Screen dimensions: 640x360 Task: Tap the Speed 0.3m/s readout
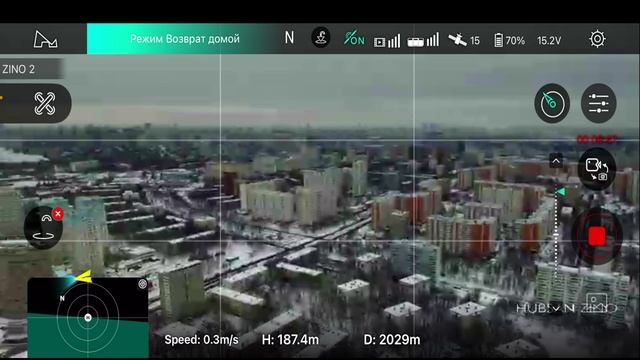(201, 340)
